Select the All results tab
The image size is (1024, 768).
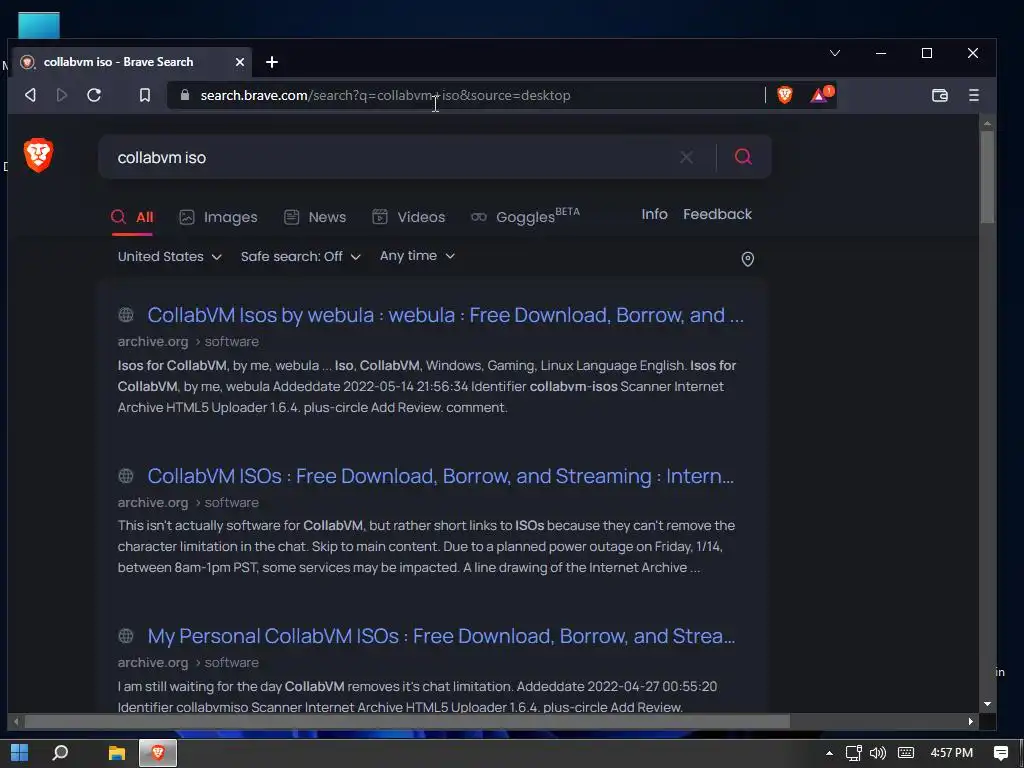[132, 217]
